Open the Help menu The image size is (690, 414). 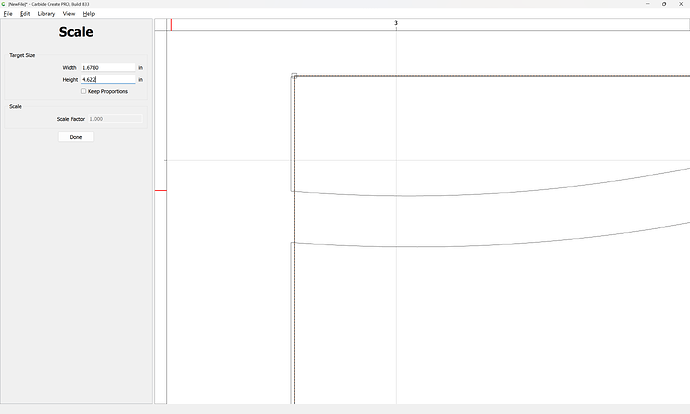[x=89, y=14]
